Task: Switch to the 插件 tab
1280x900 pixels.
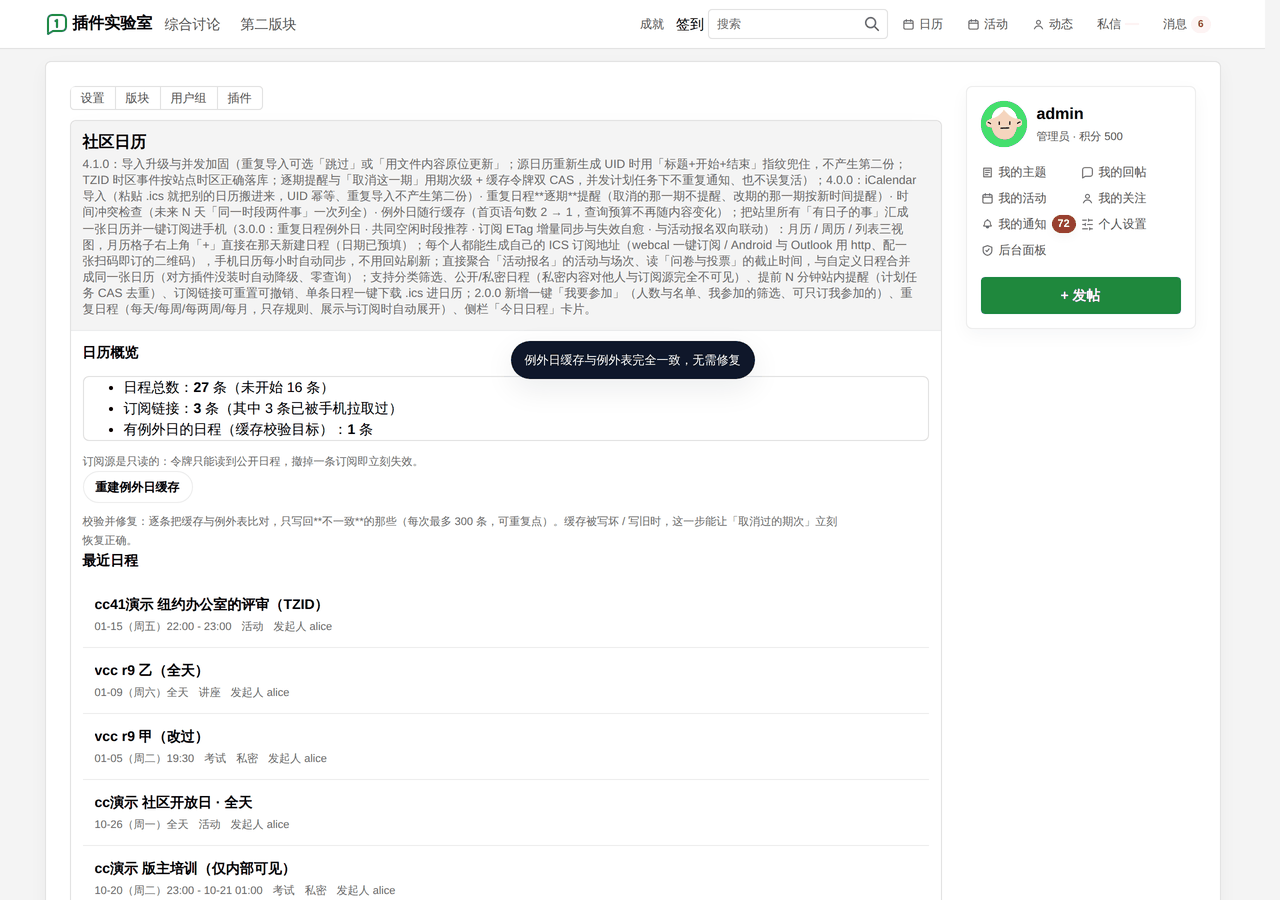Action: 240,98
